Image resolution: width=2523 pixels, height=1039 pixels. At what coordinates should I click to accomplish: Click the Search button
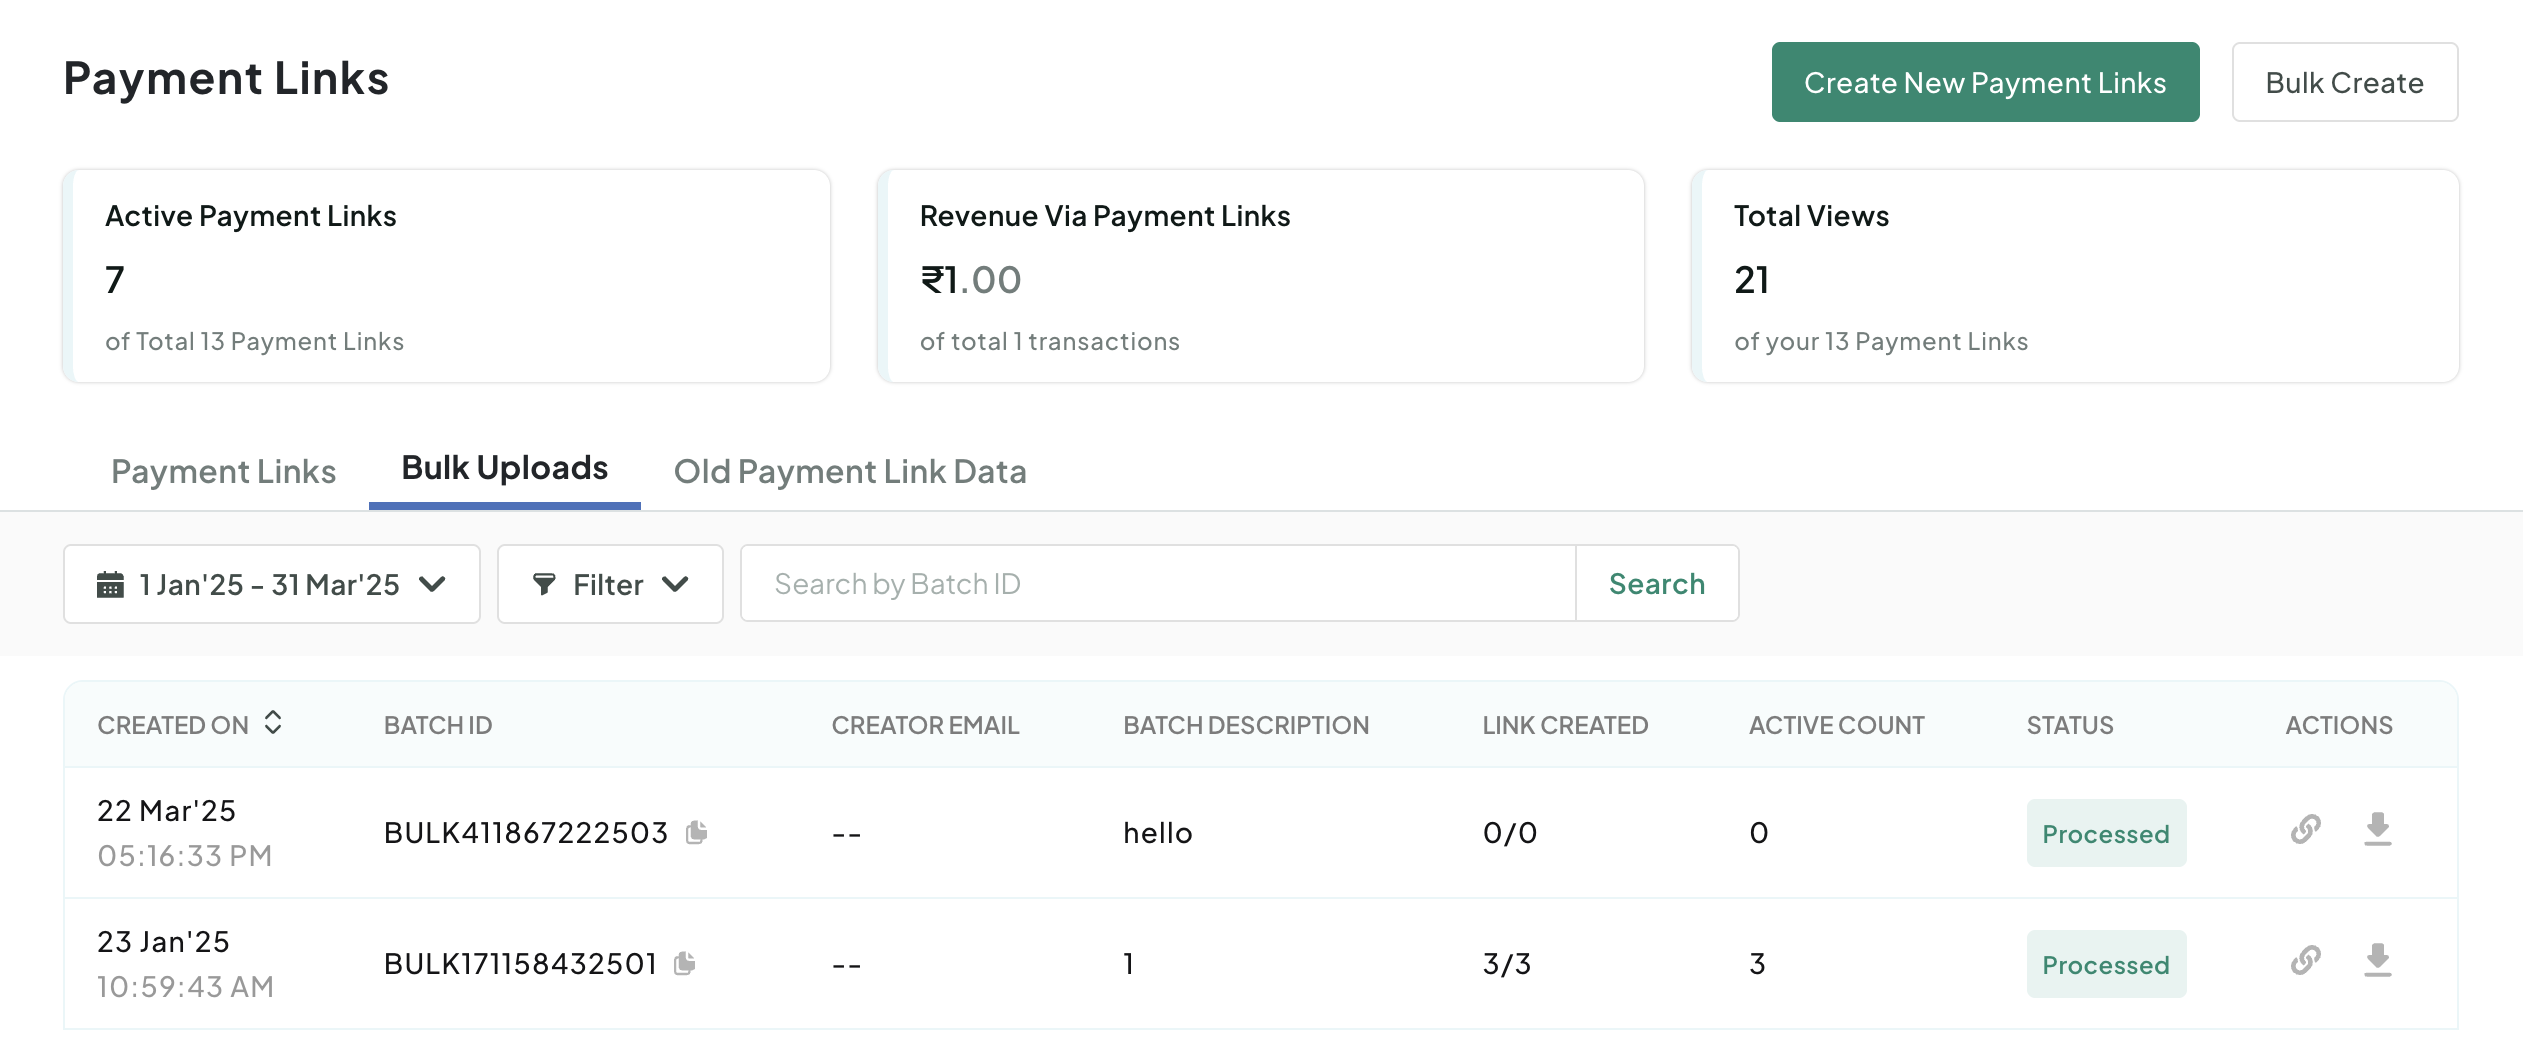click(1657, 584)
